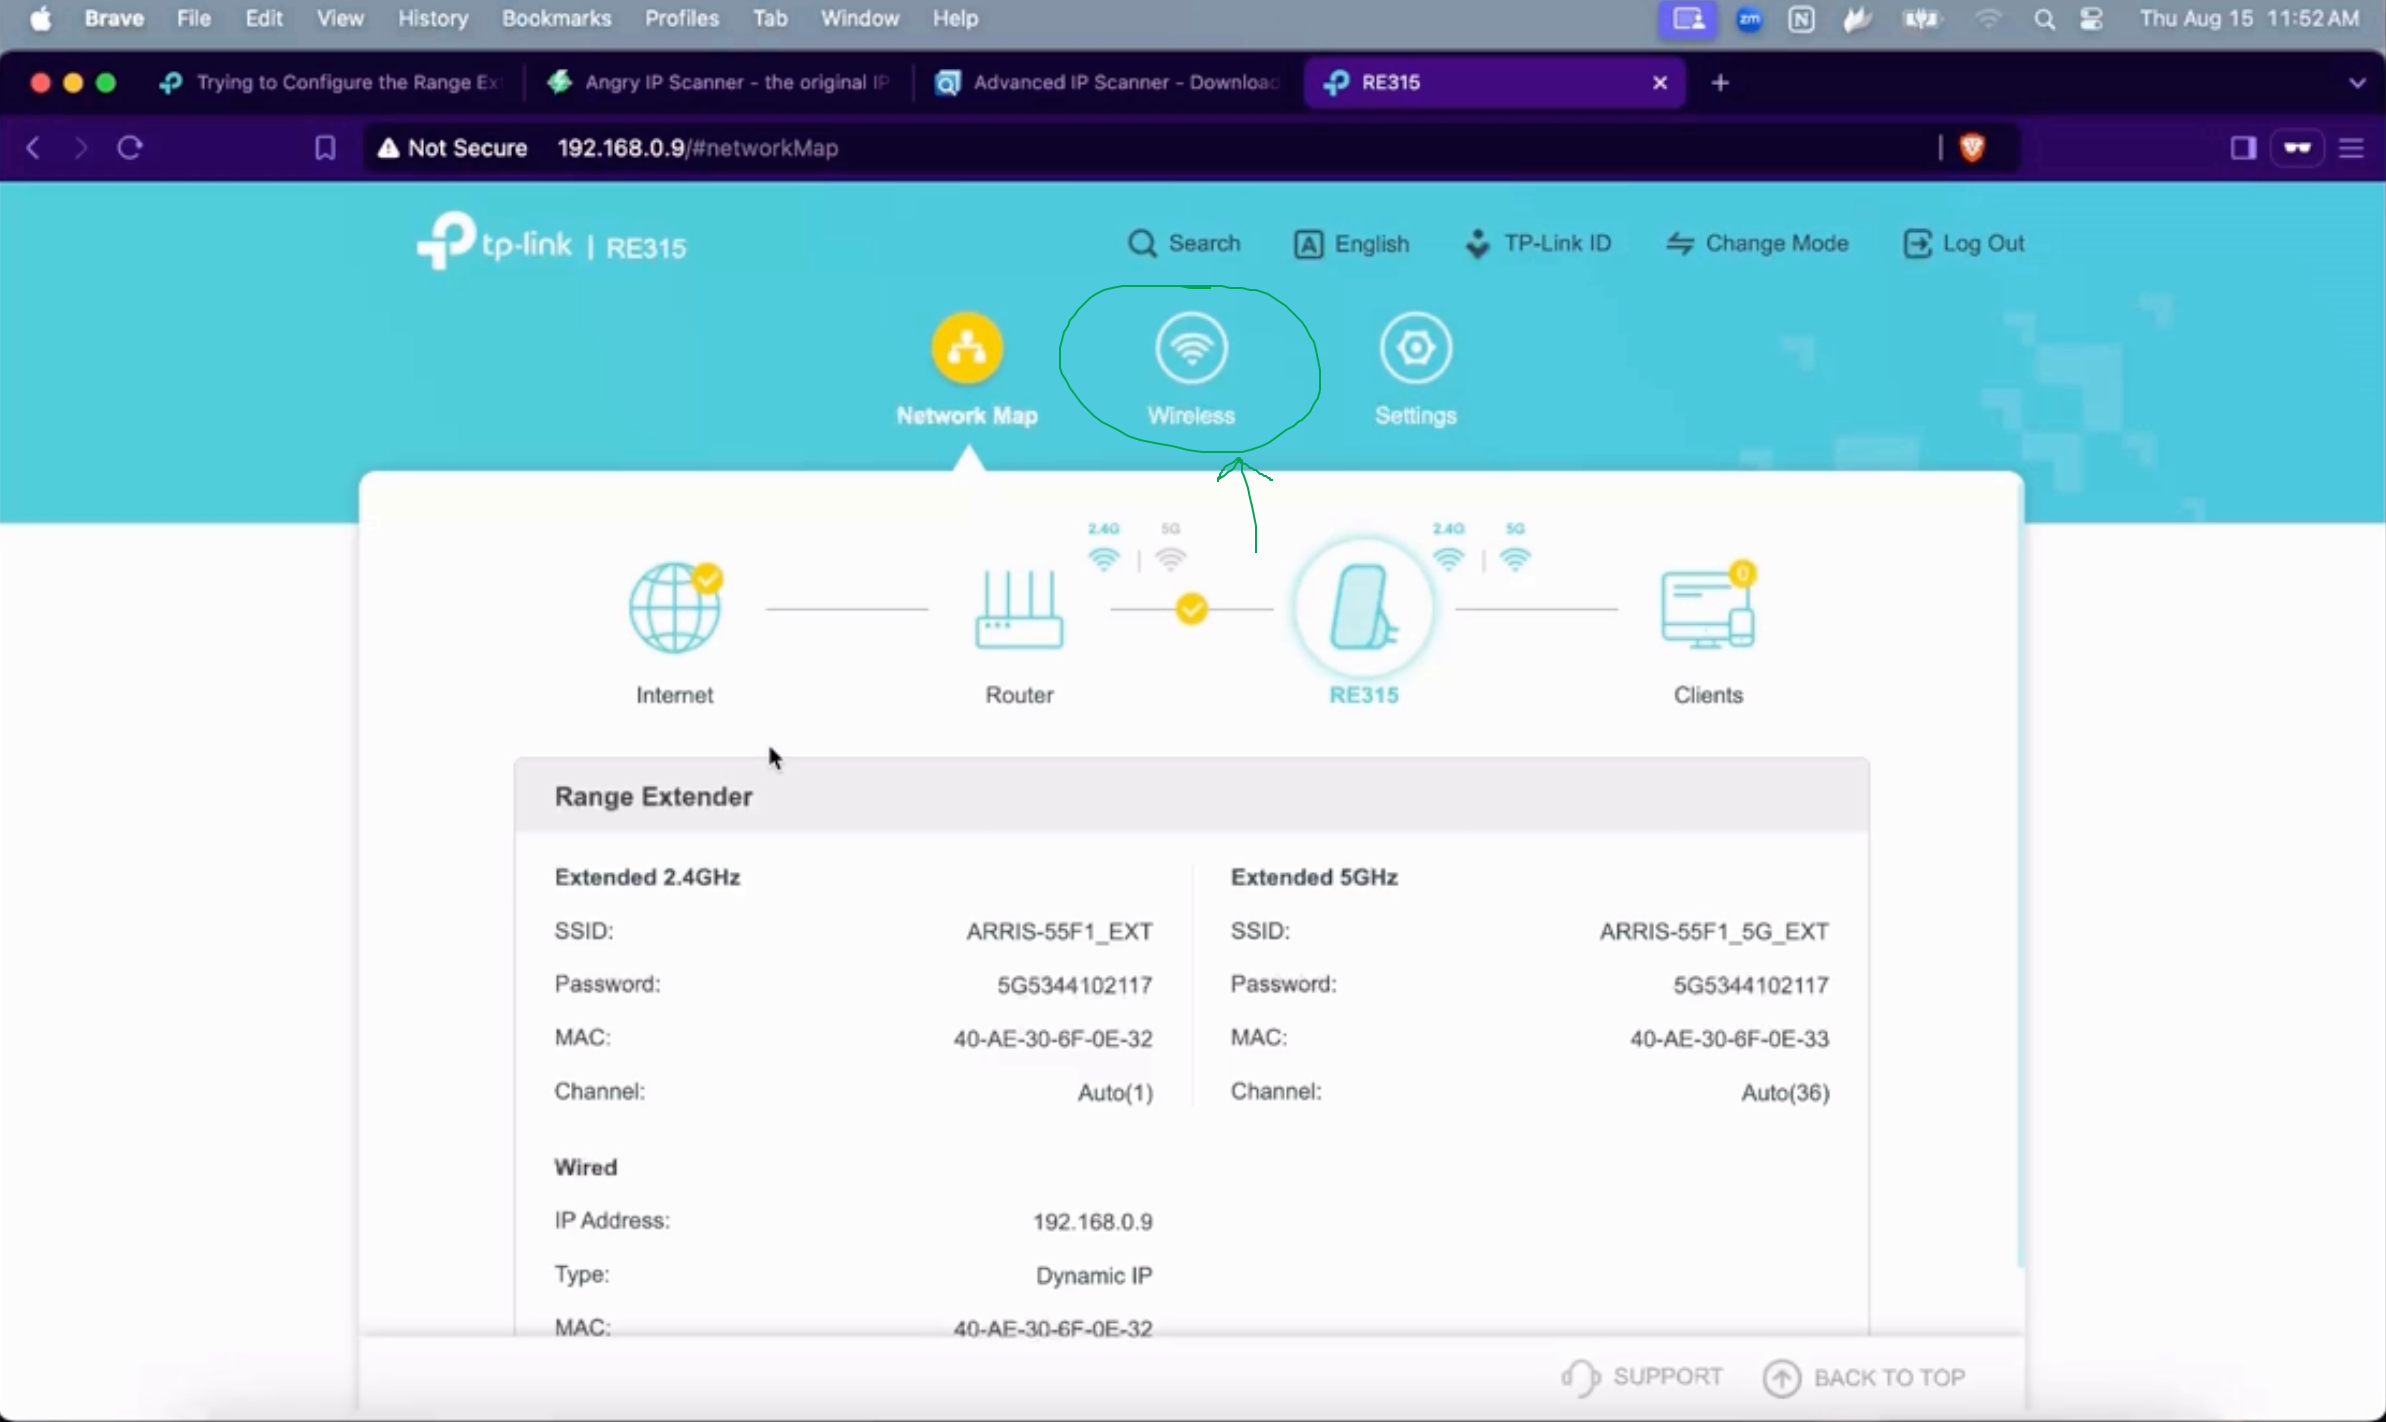Open the Wireless settings icon

1191,349
